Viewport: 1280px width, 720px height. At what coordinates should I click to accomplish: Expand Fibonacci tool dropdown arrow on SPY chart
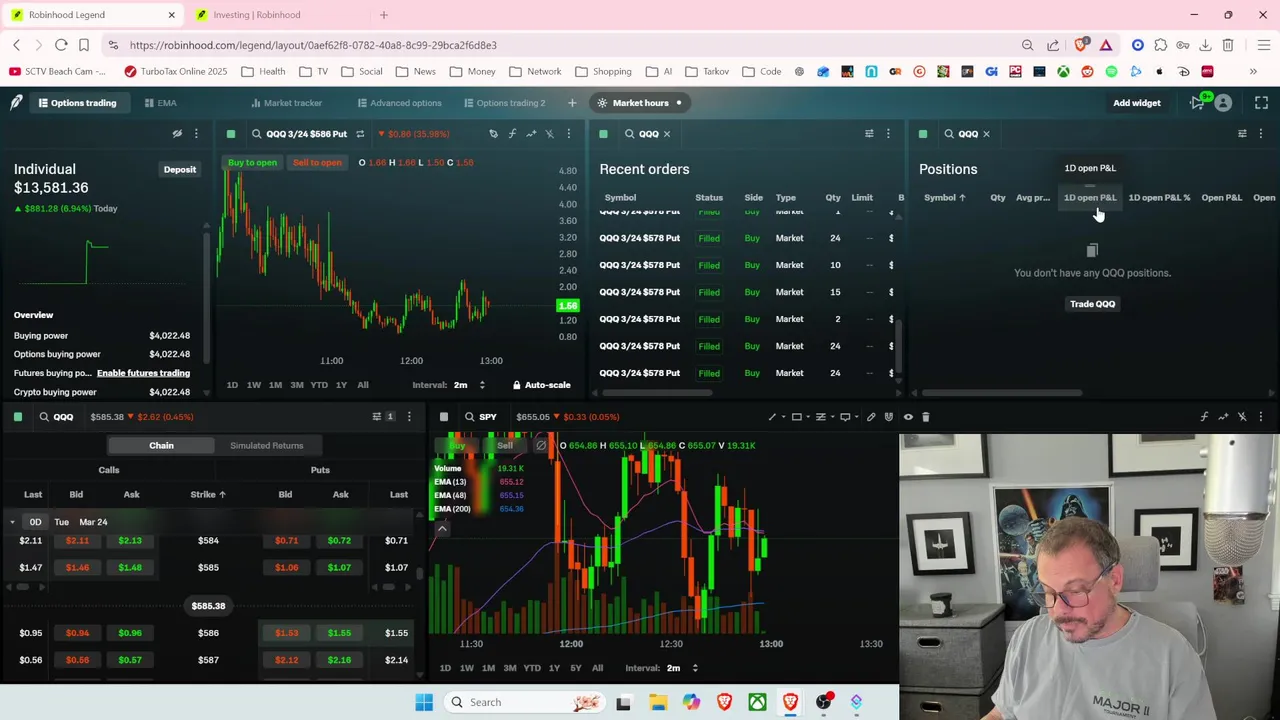[x=831, y=417]
